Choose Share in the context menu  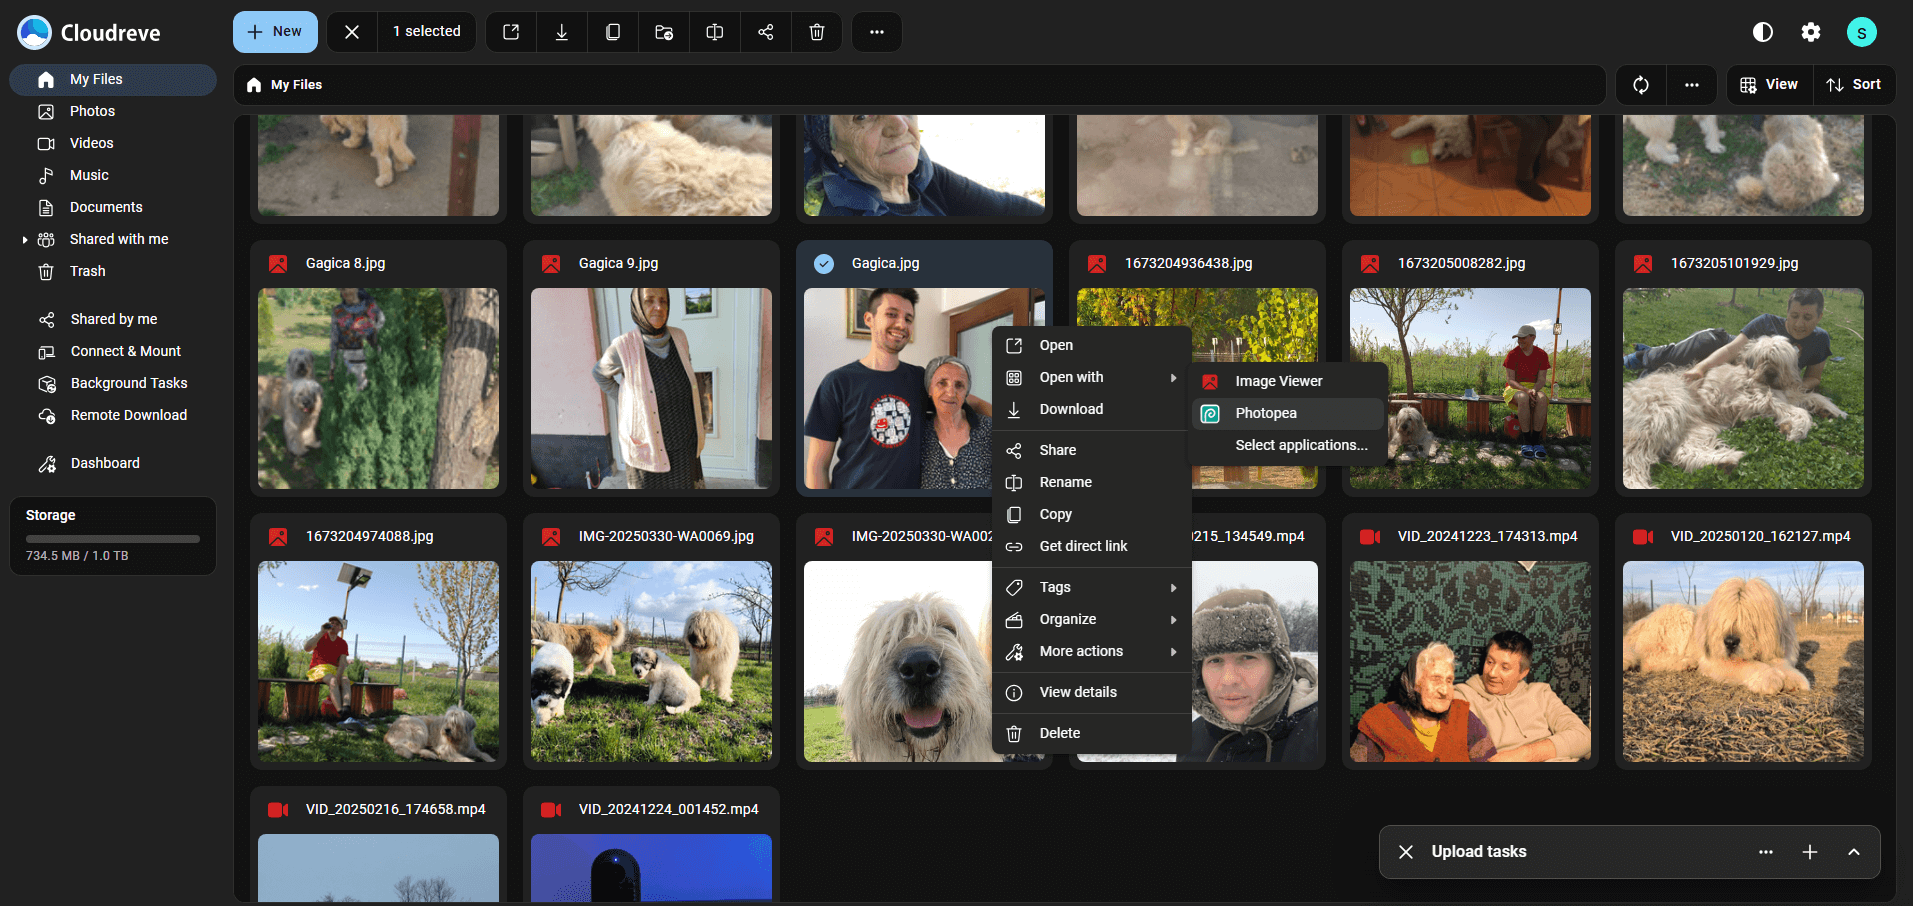(1091, 450)
